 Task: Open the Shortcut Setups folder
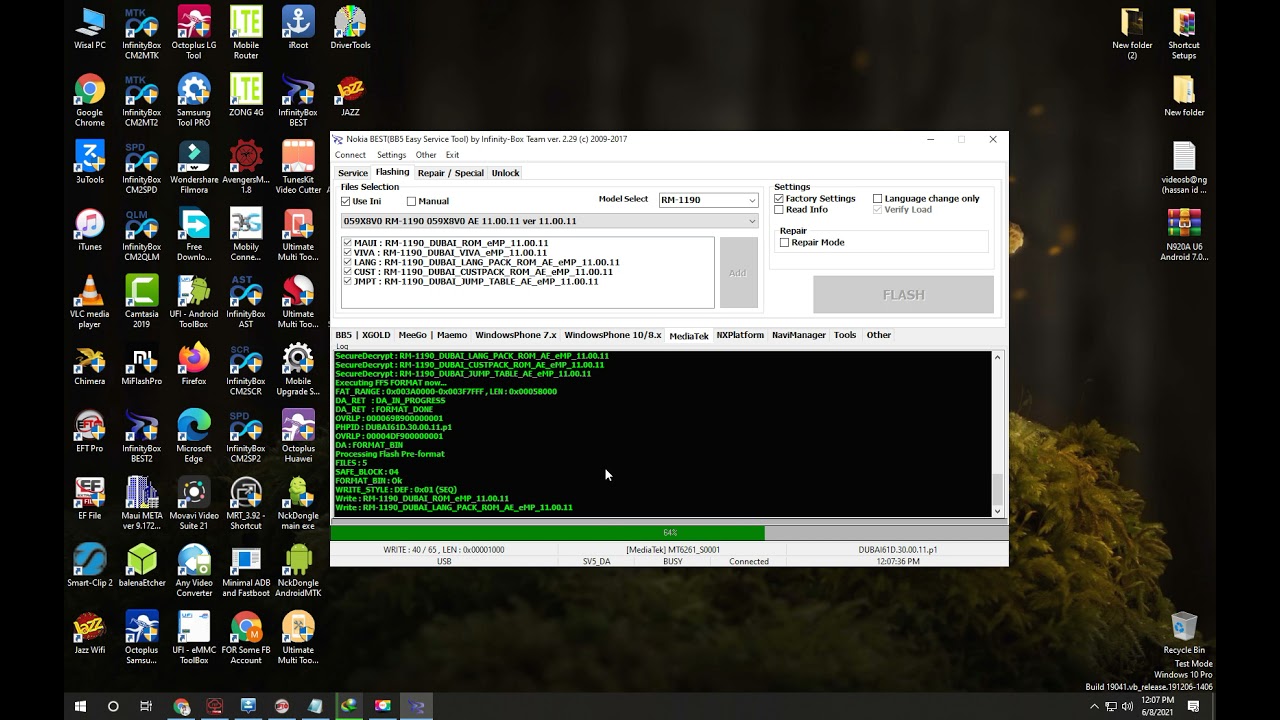(x=1184, y=33)
